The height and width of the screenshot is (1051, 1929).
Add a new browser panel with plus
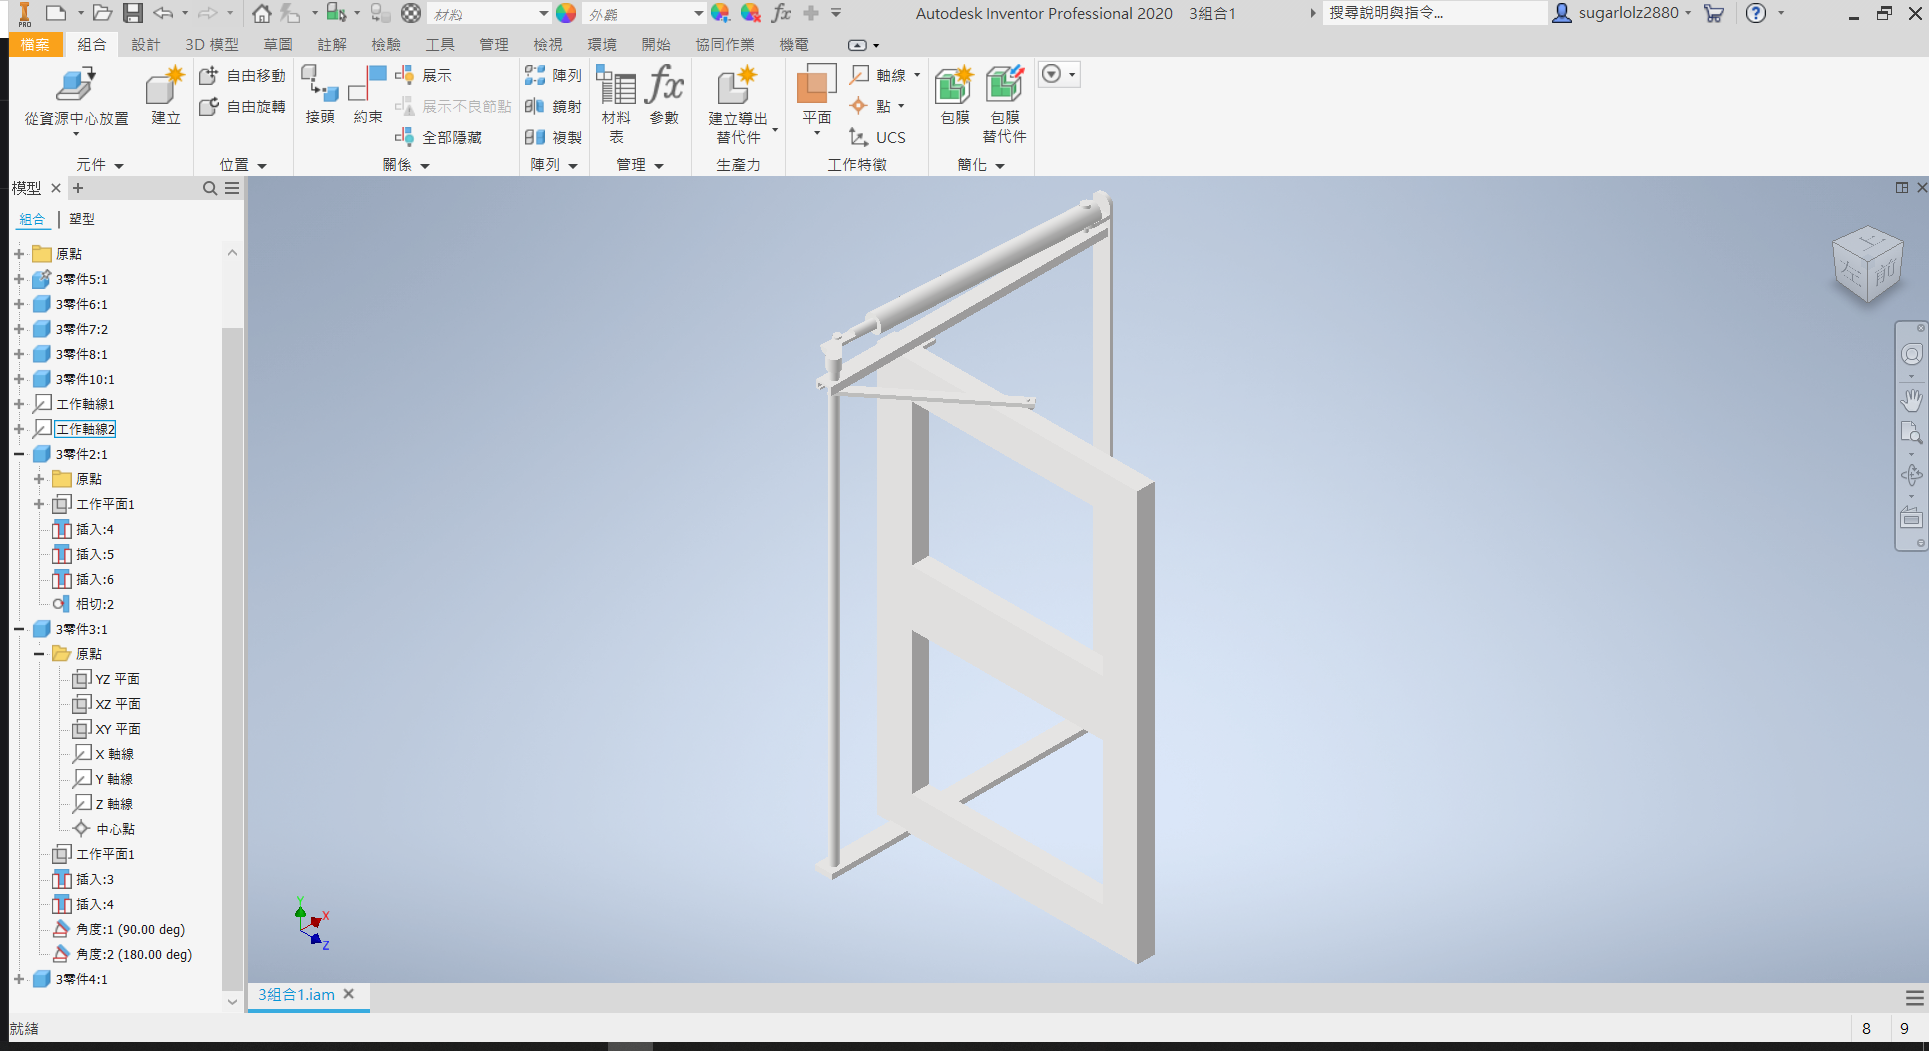coord(78,188)
